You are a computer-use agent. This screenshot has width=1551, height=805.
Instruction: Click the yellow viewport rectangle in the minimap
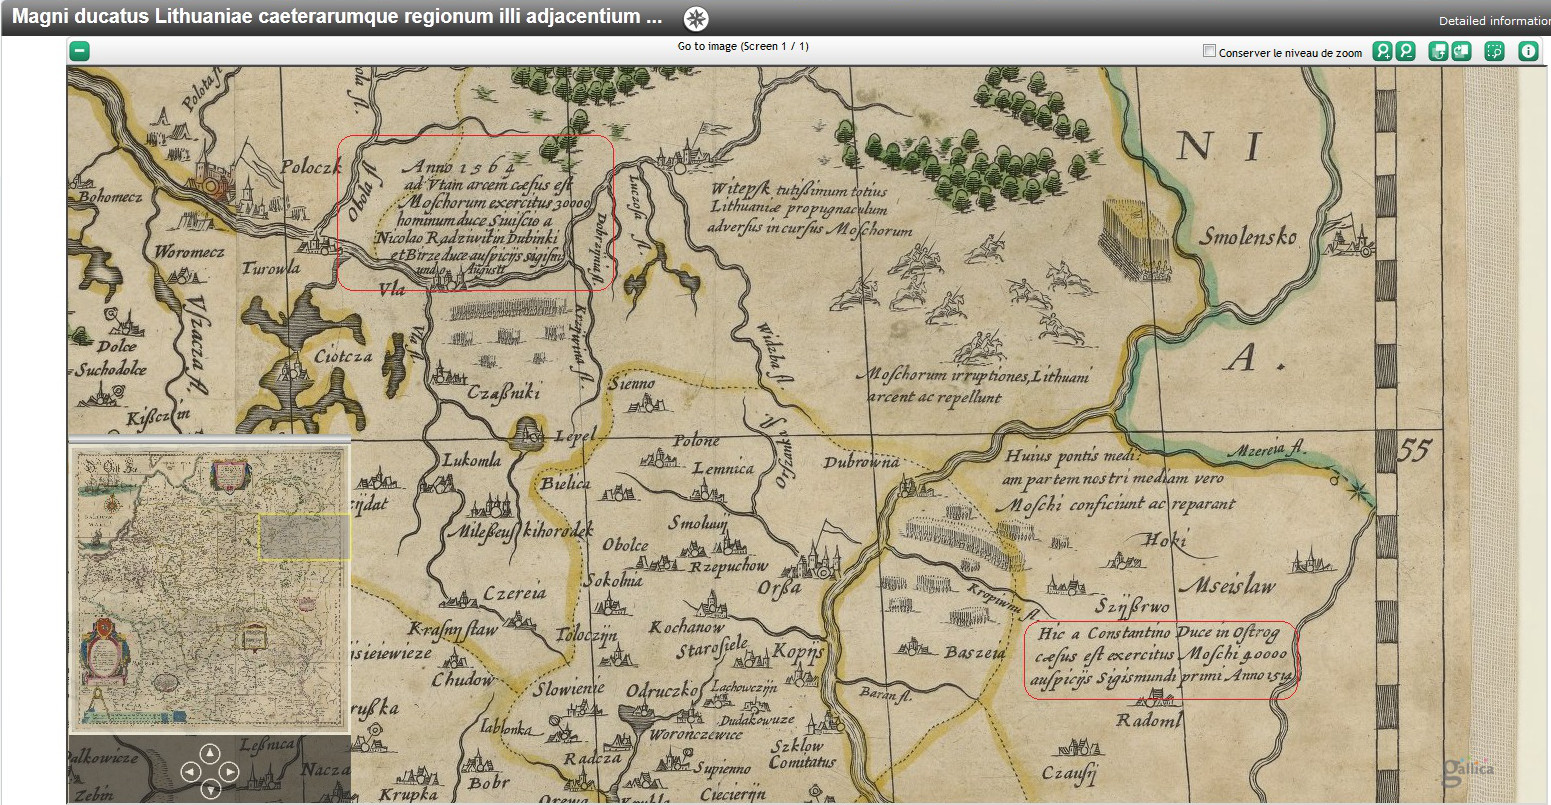(x=304, y=537)
